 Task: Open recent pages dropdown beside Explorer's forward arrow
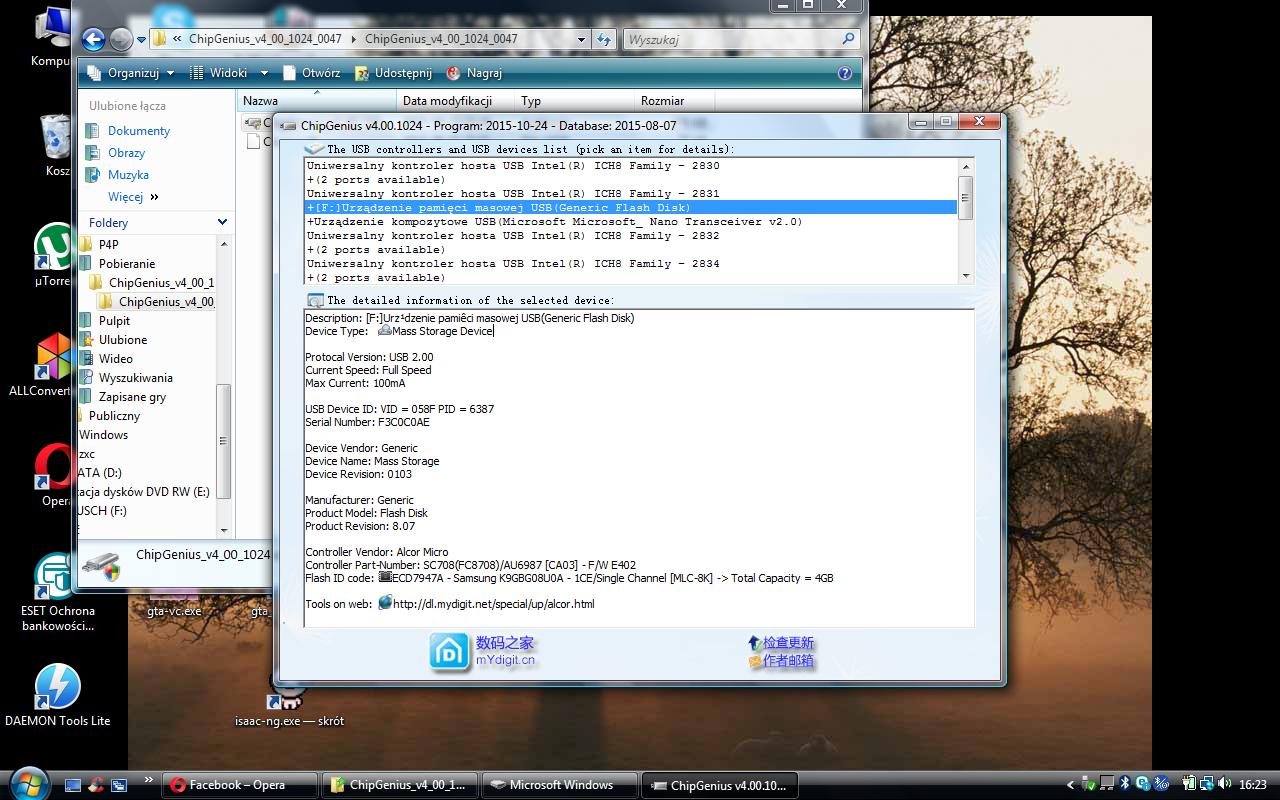click(x=141, y=40)
